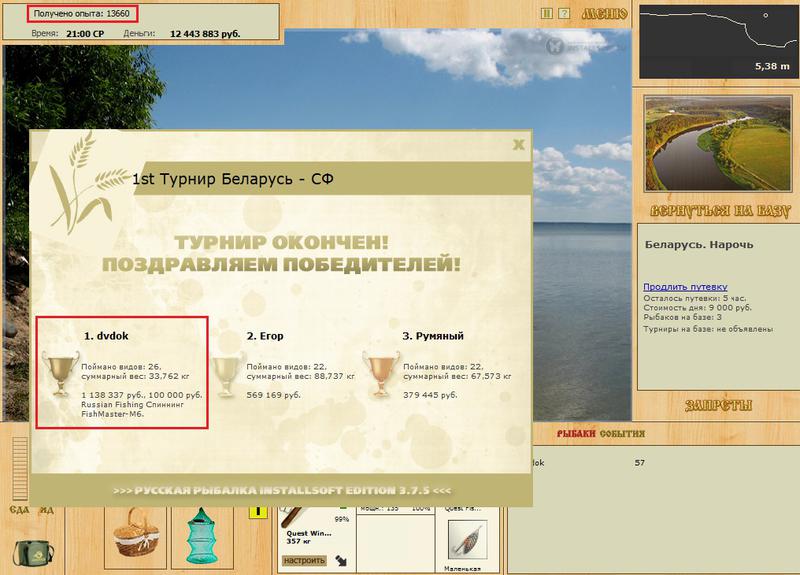Click the third place name 3. Румяный
This screenshot has width=800, height=575.
pyautogui.click(x=433, y=336)
